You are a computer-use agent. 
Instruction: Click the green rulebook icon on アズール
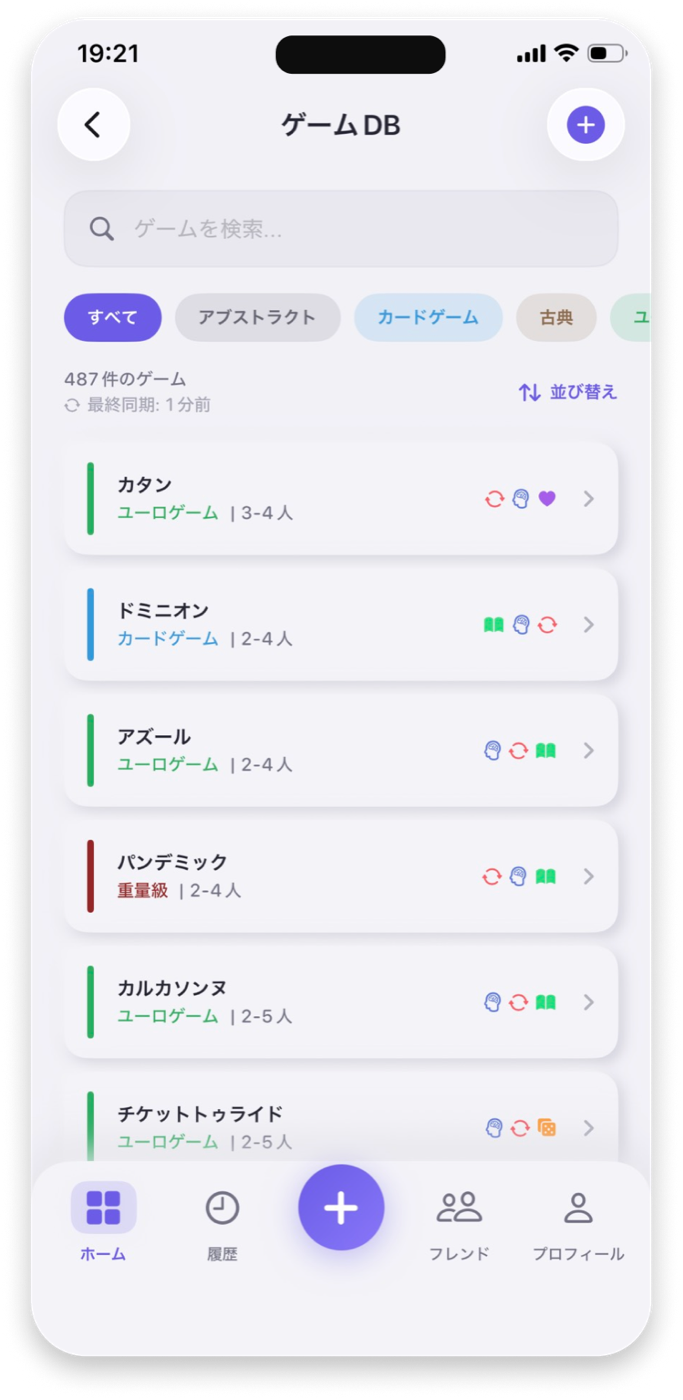click(x=547, y=750)
